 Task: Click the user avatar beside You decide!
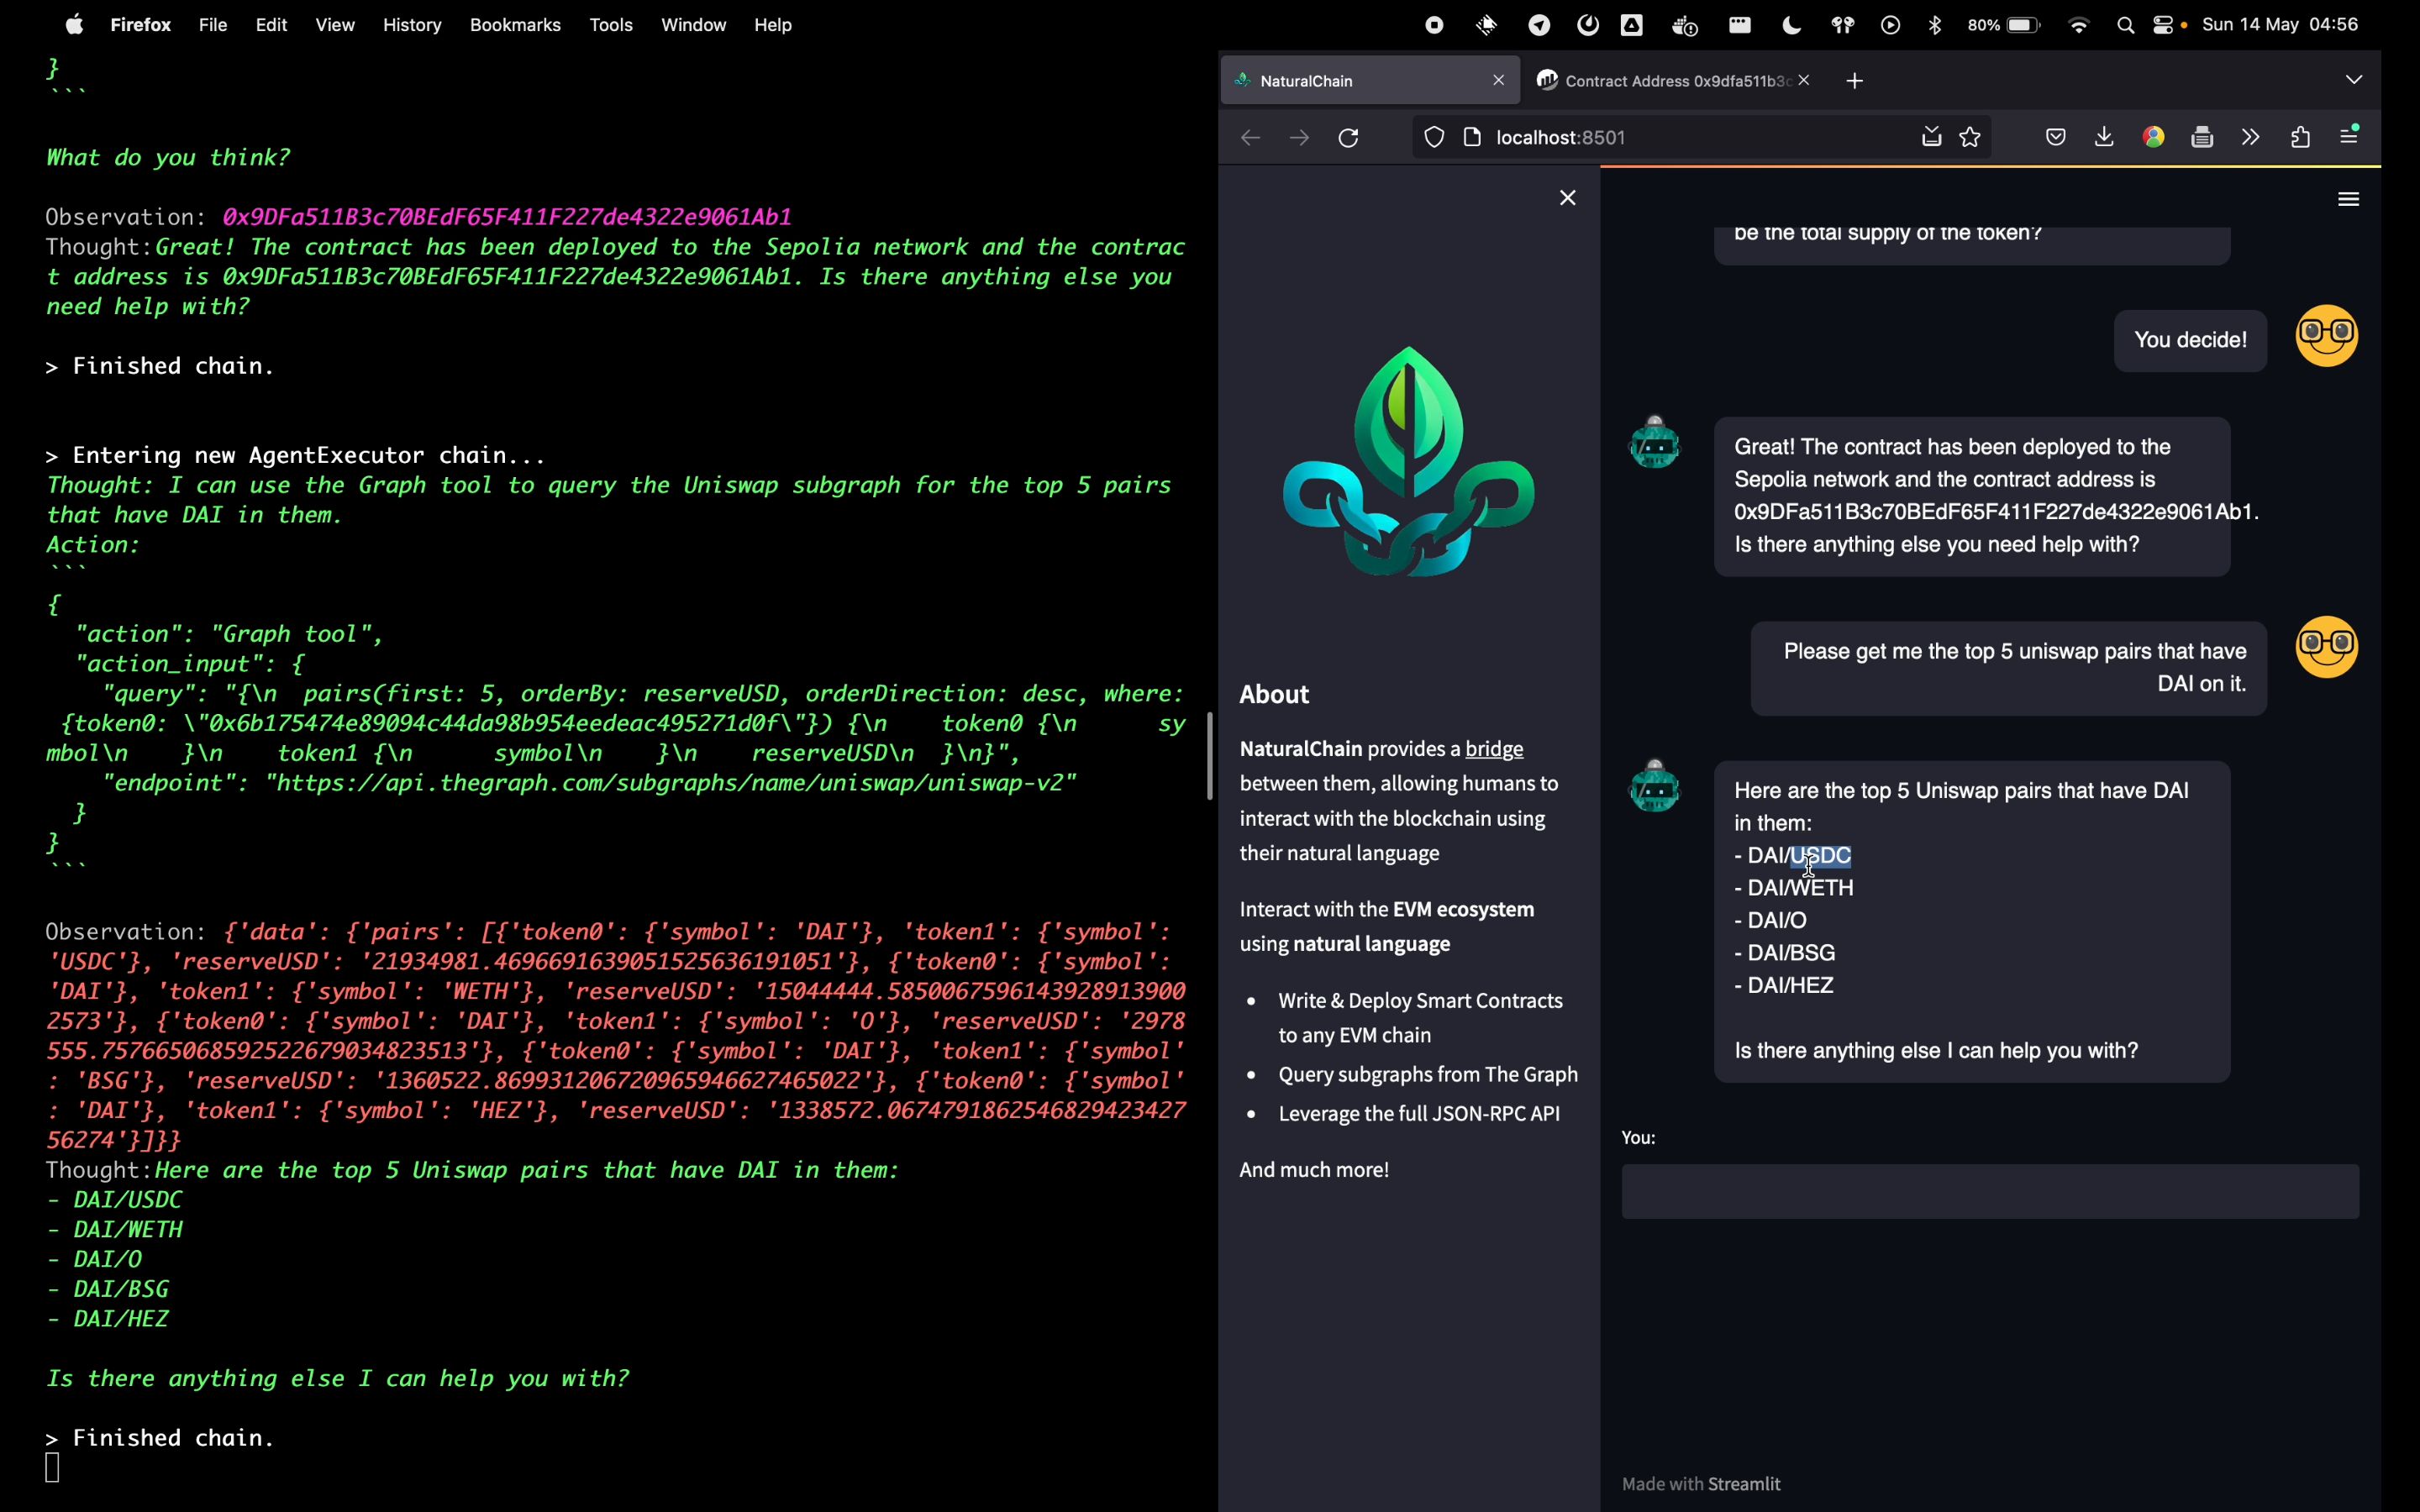pyautogui.click(x=2327, y=336)
